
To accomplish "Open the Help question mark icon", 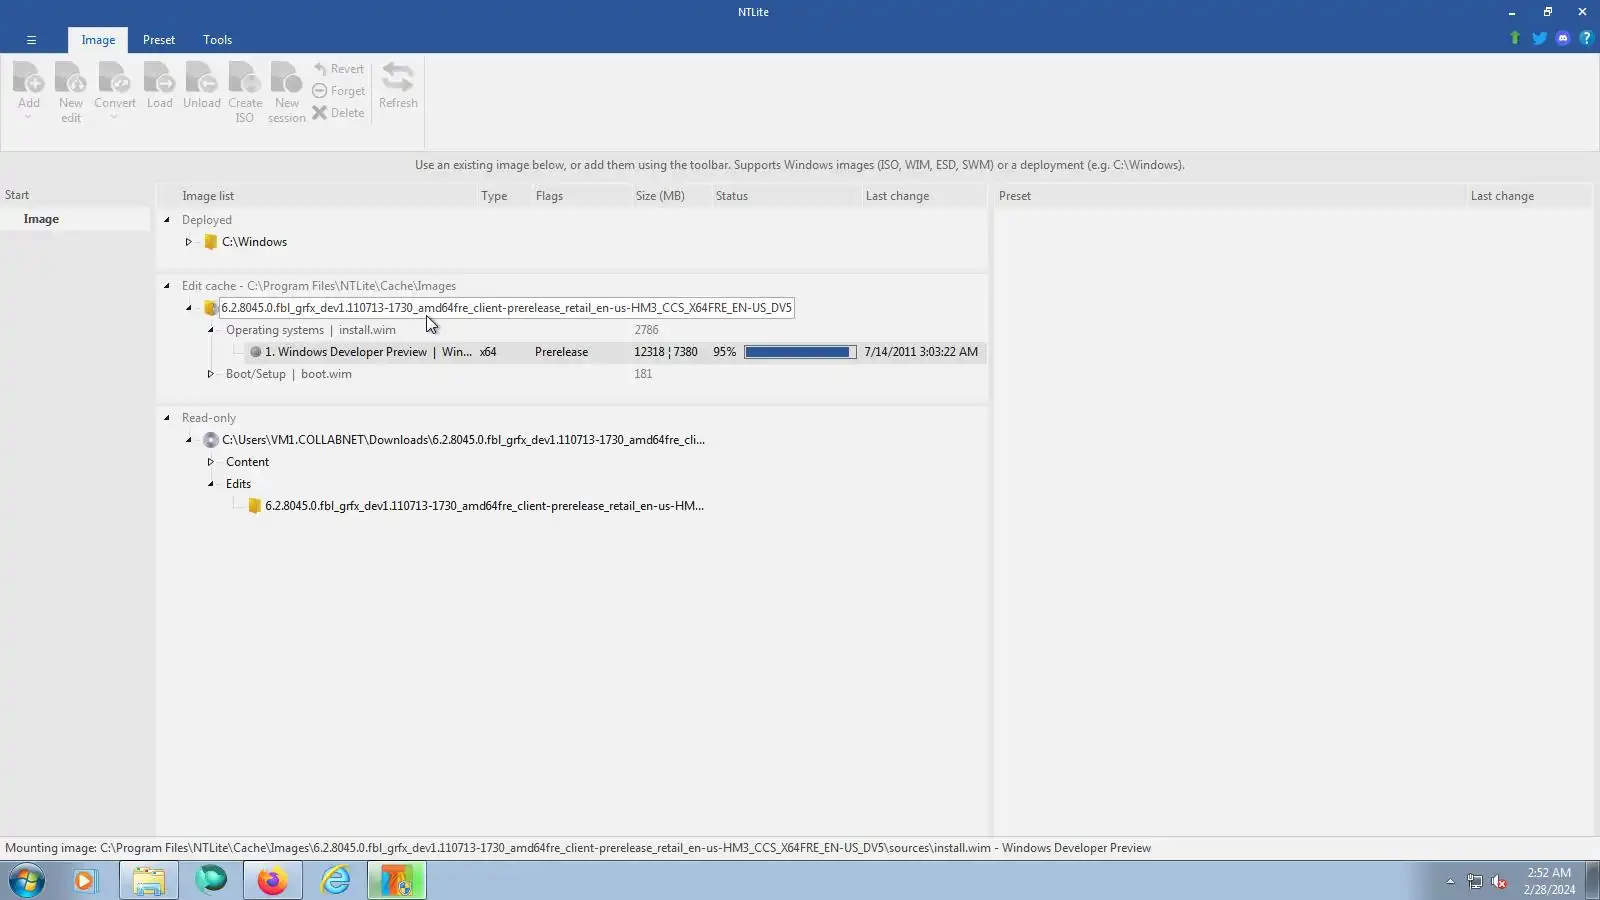I will coord(1586,38).
